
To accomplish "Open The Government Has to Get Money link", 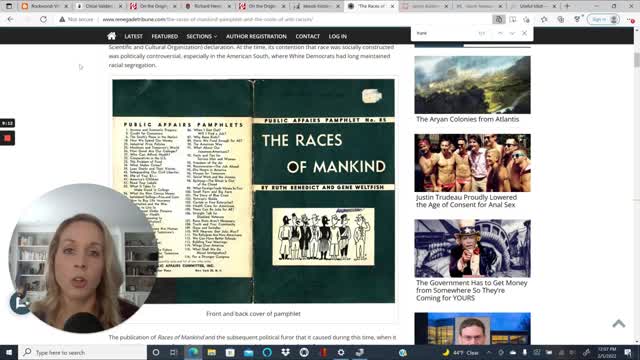I will (472, 290).
